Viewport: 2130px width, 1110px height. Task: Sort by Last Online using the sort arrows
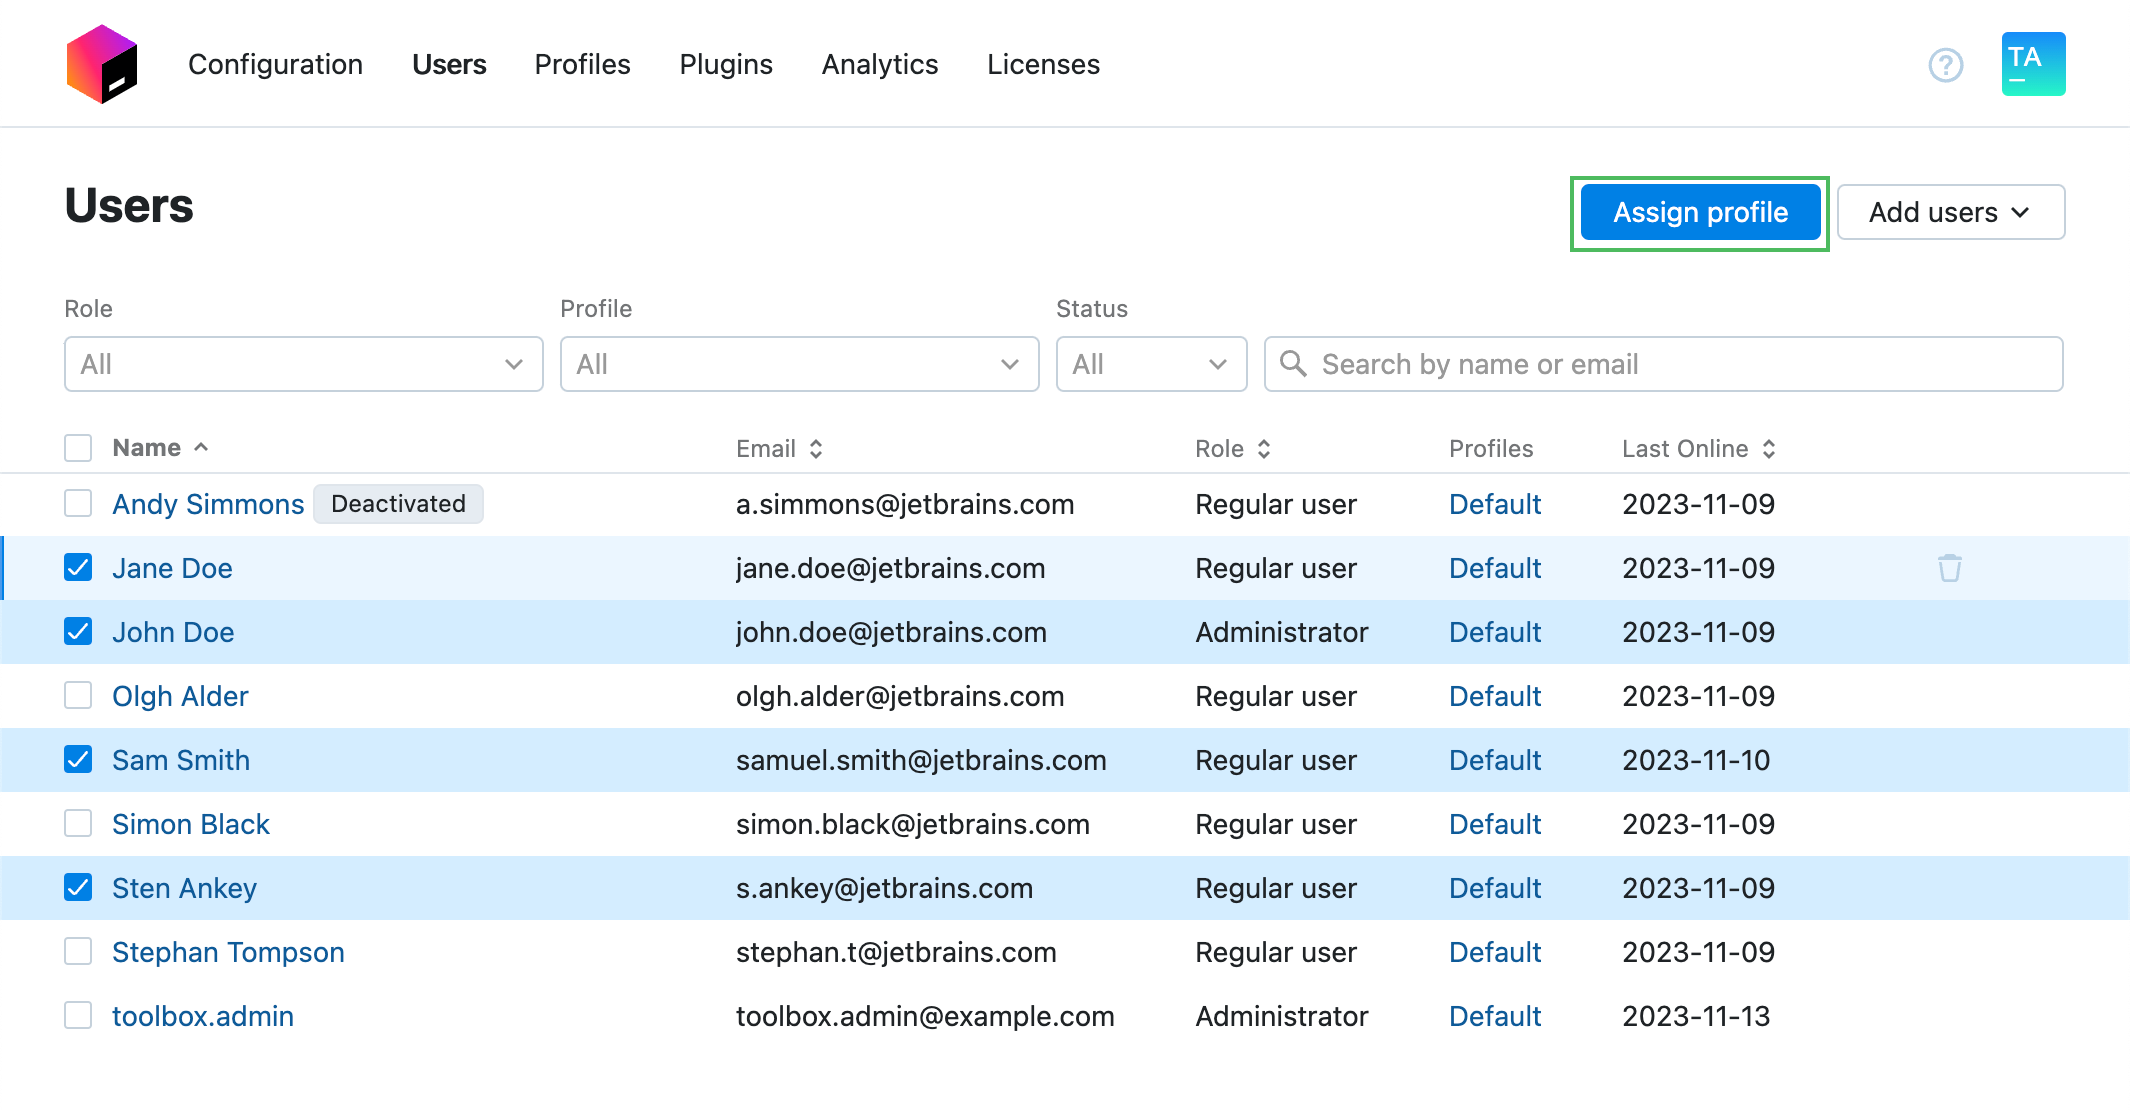click(x=1768, y=449)
